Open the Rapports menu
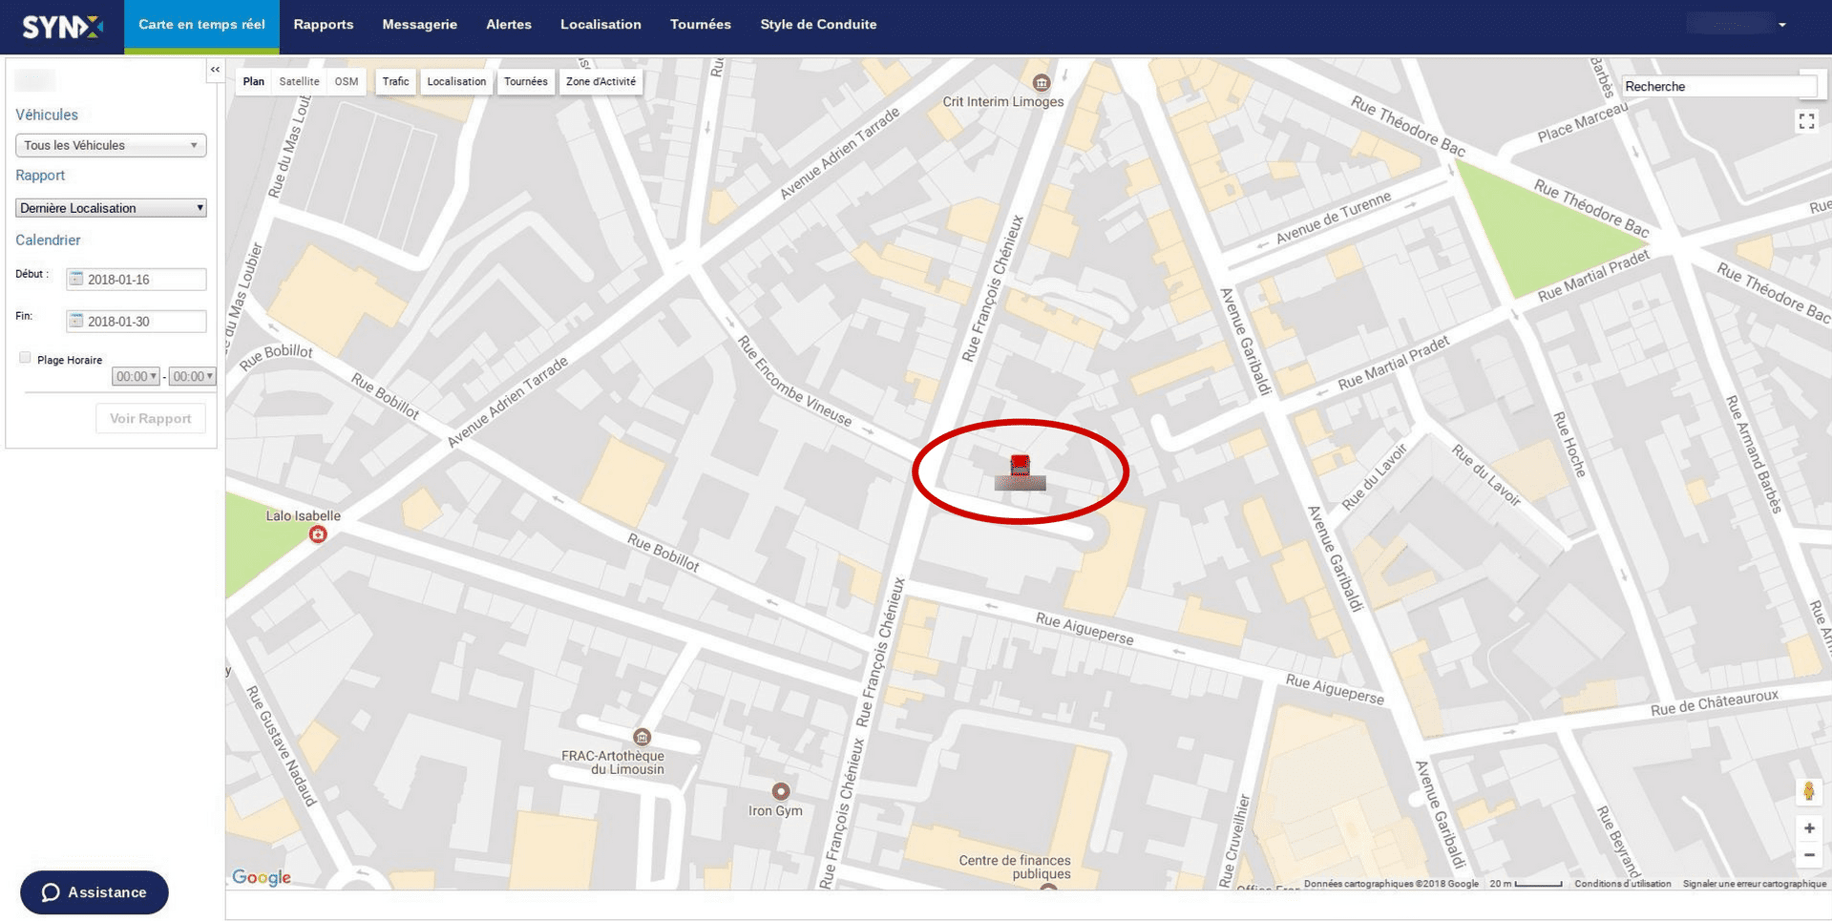Image resolution: width=1832 pixels, height=921 pixels. click(323, 25)
